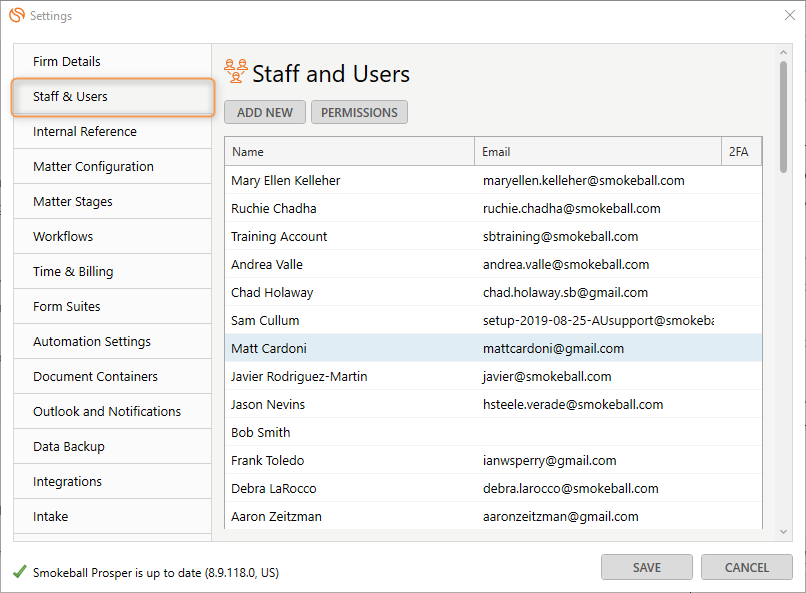Choose Andrea Valle from the staff list
Viewport: 806px width, 593px height.
[493, 264]
